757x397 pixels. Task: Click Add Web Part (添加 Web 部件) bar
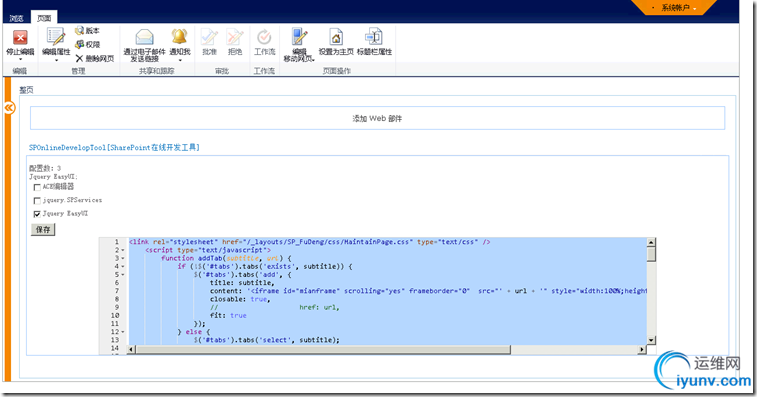pyautogui.click(x=377, y=118)
